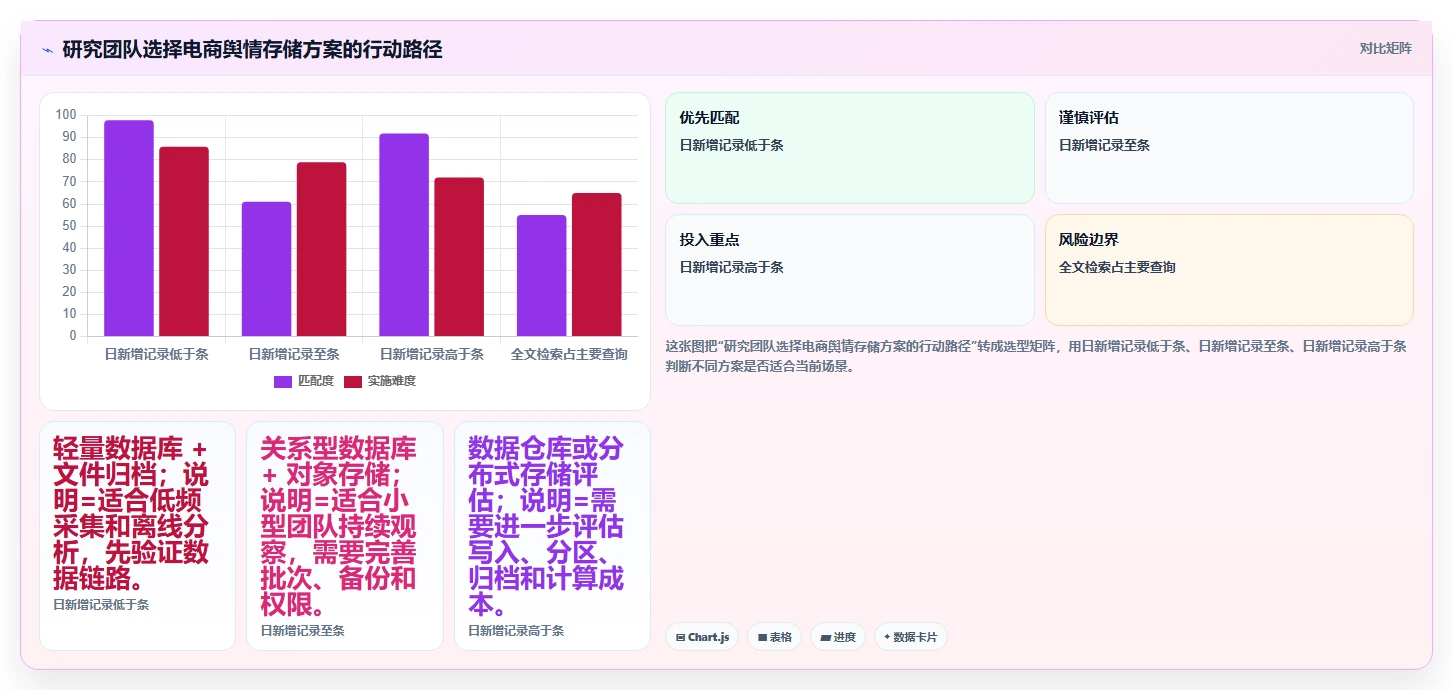Click the red 实施难度 bar for 日新增记录至条
This screenshot has width=1453, height=690.
(x=321, y=249)
